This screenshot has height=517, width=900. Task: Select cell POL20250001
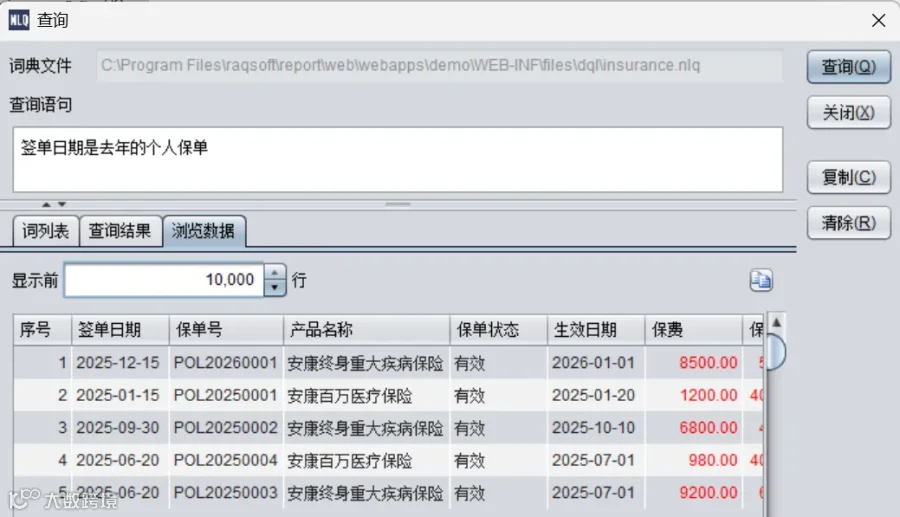point(226,395)
